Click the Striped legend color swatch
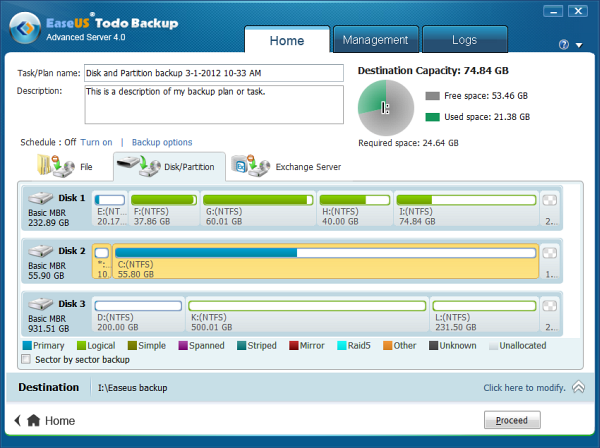This screenshot has height=448, width=600. pyautogui.click(x=241, y=346)
